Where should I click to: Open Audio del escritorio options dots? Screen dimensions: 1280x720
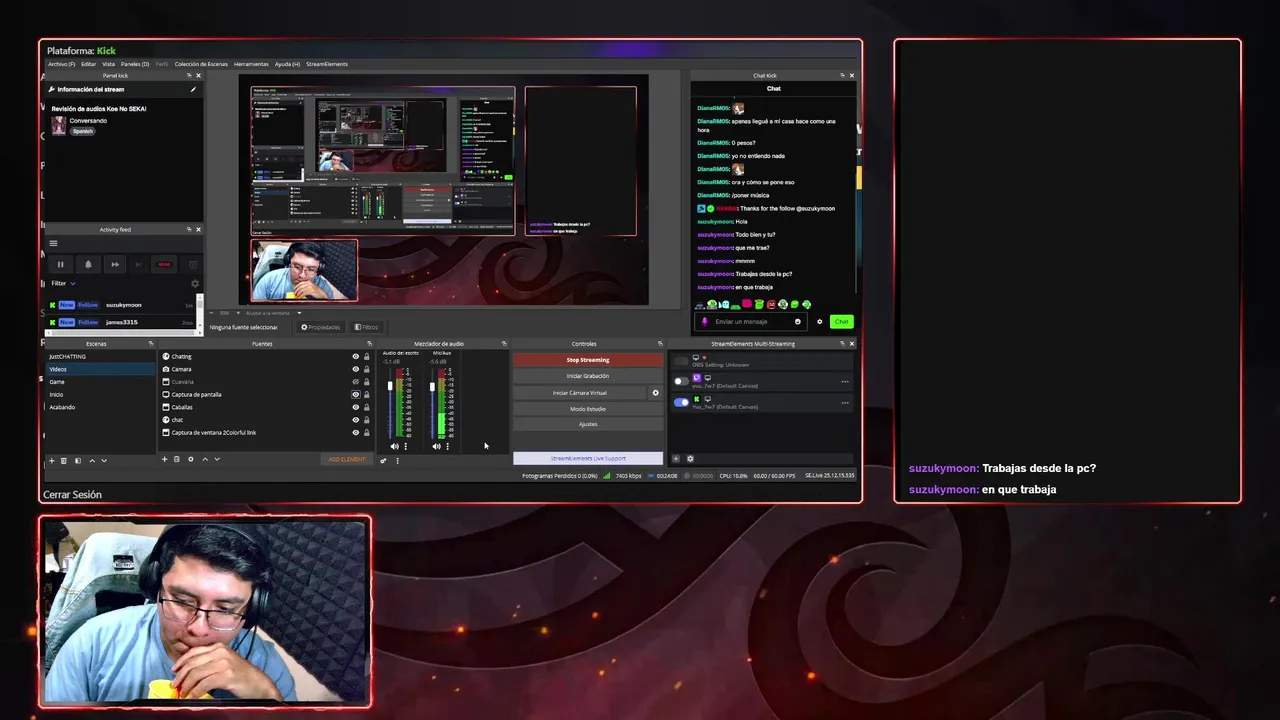point(405,446)
